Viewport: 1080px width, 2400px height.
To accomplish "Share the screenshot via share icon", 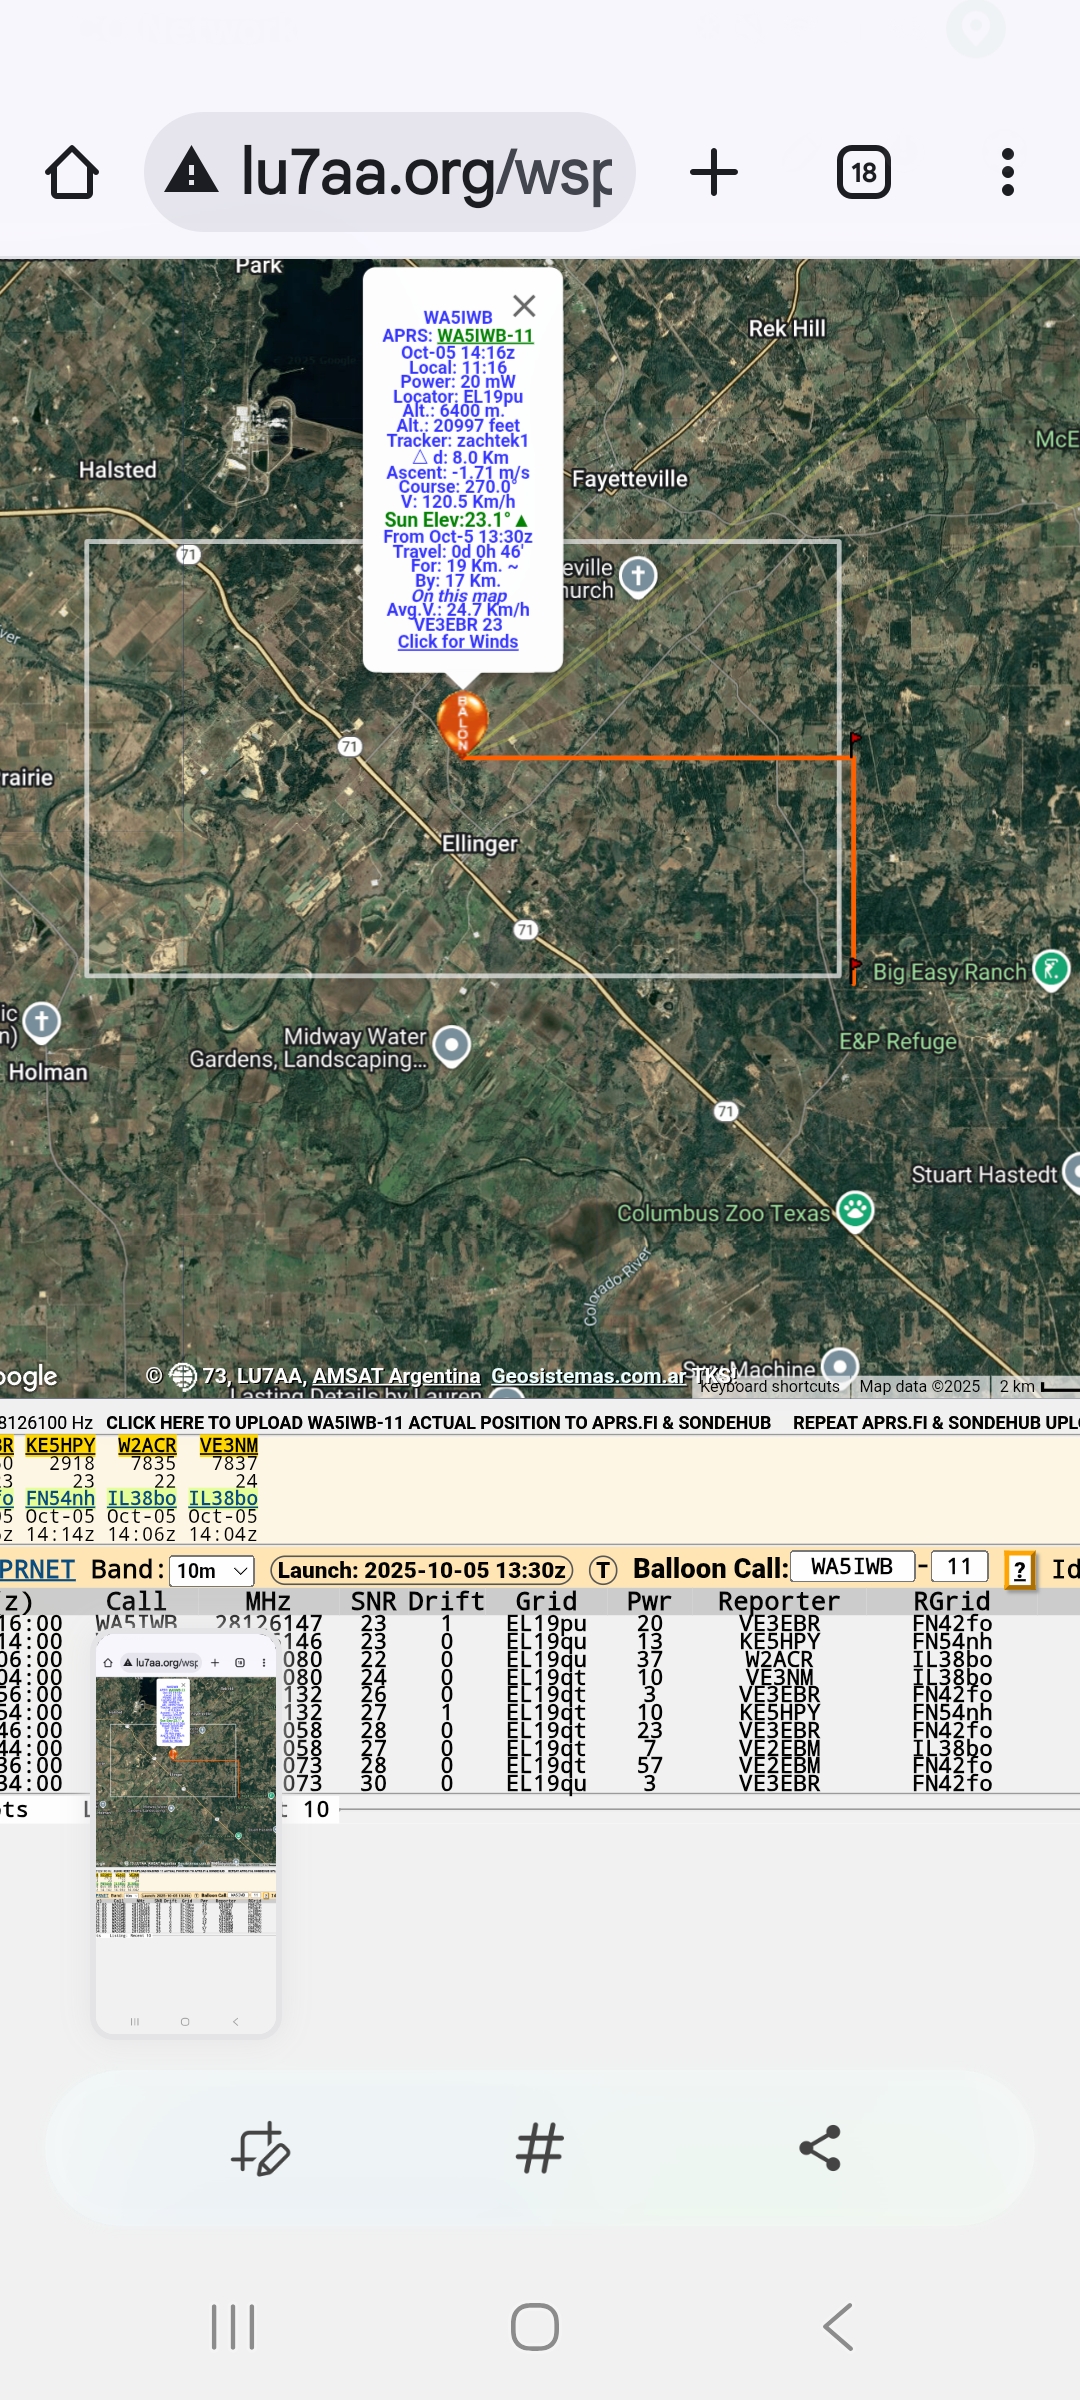I will pos(820,2148).
